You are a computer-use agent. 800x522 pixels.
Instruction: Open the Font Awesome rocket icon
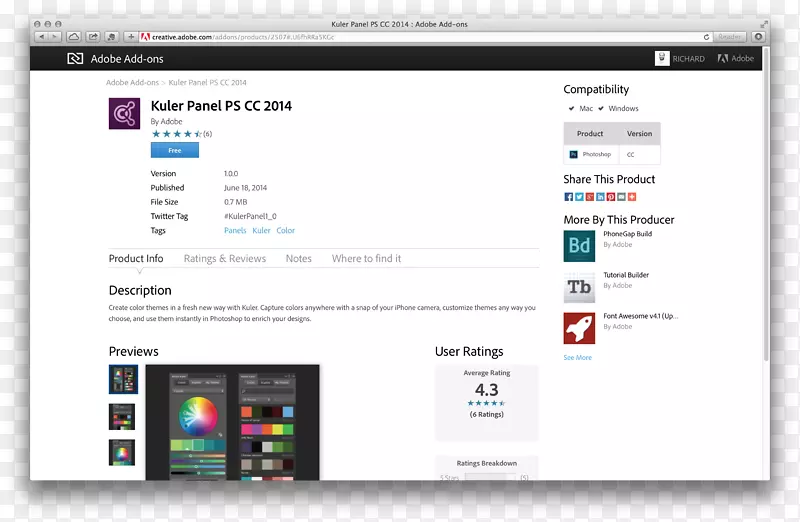pyautogui.click(x=579, y=328)
